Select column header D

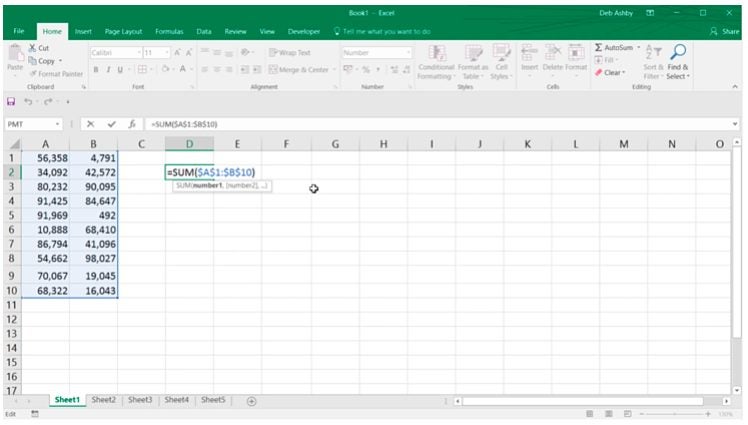(189, 144)
